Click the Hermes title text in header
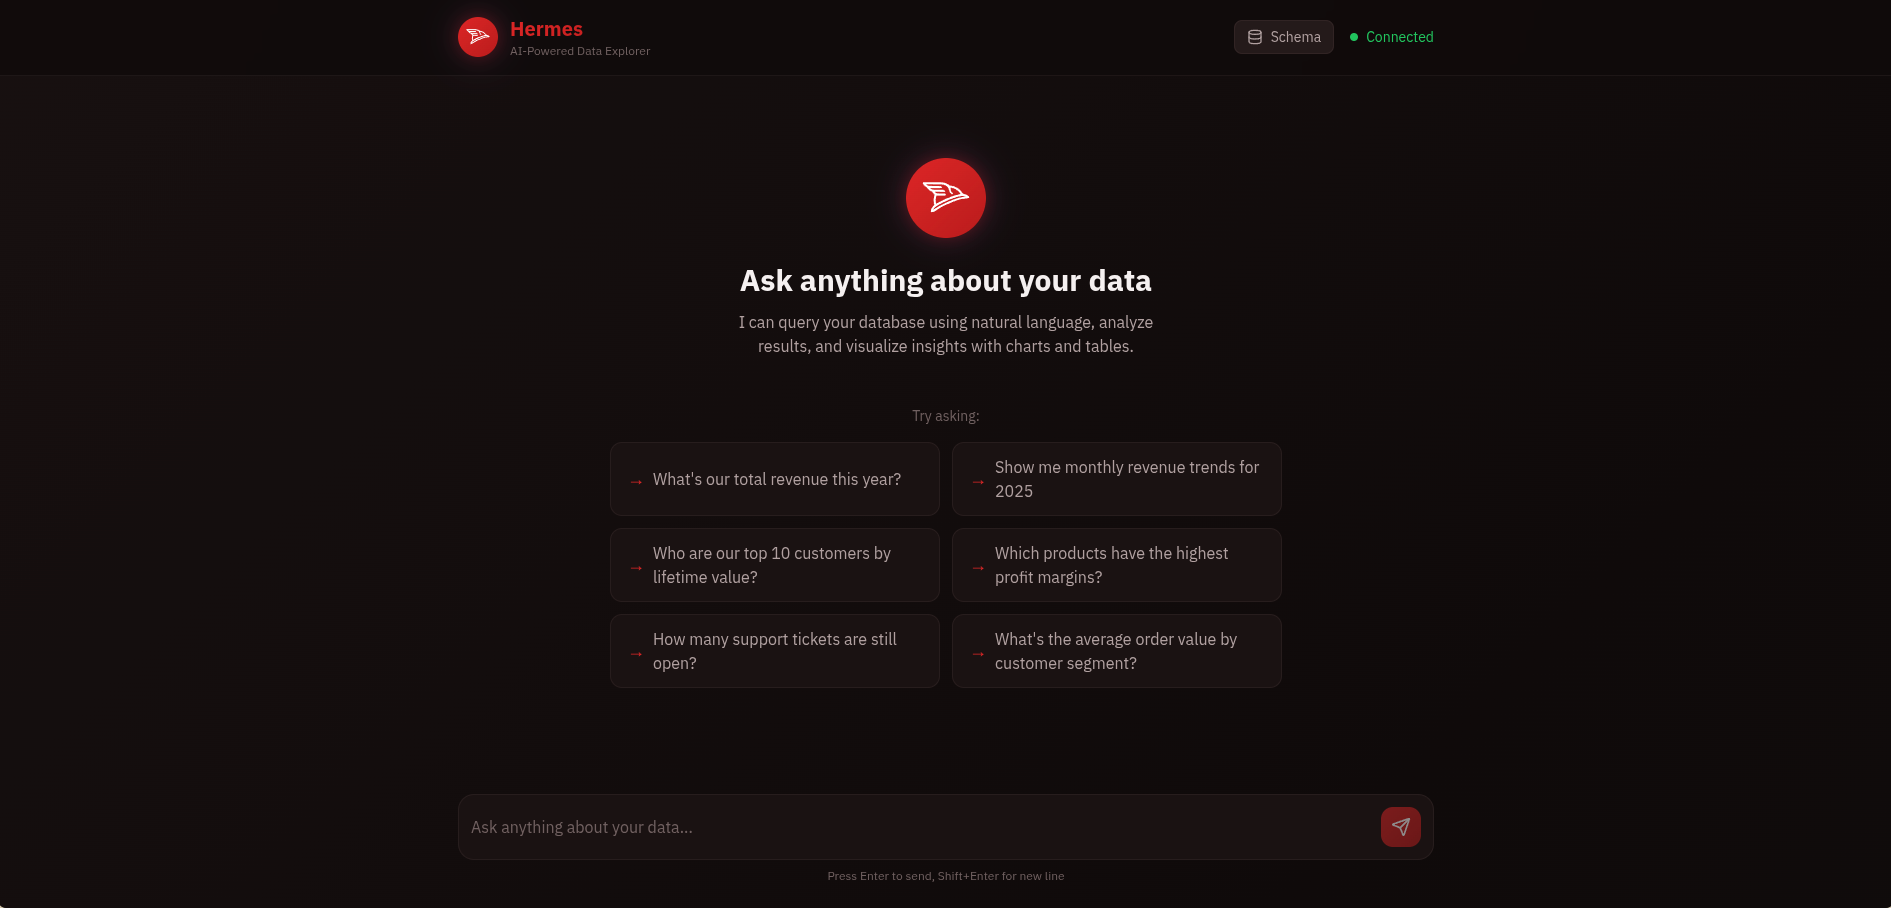This screenshot has width=1891, height=908. tap(546, 29)
